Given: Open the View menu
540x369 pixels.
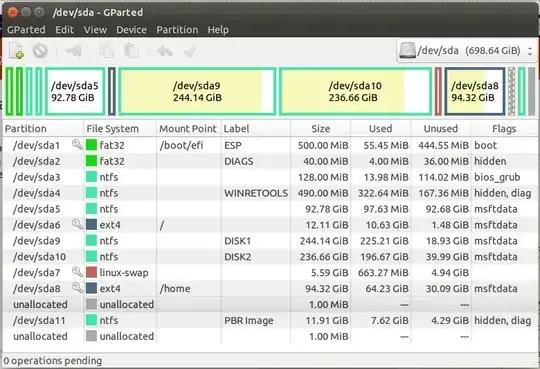Looking at the screenshot, I should [95, 30].
